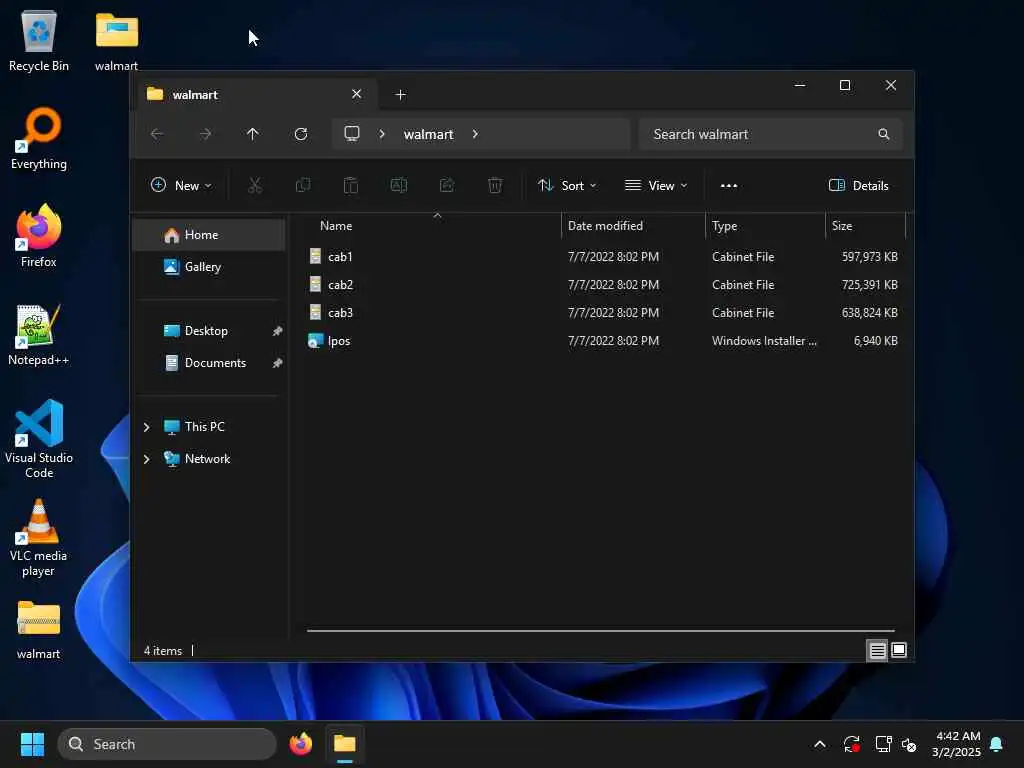Viewport: 1024px width, 768px height.
Task: Open the See more ellipsis menu
Action: tap(729, 185)
